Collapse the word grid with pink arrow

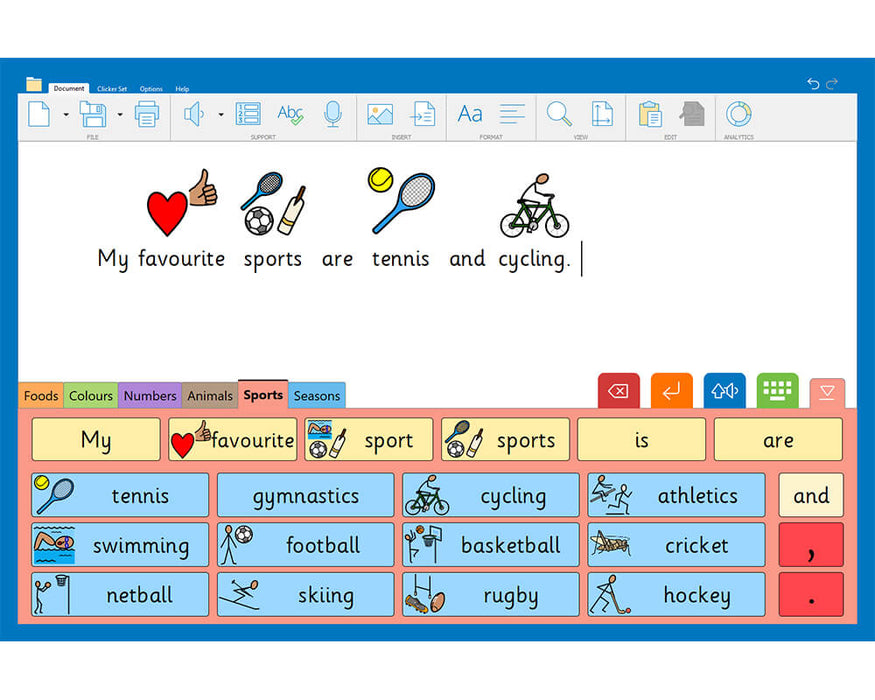coord(827,393)
